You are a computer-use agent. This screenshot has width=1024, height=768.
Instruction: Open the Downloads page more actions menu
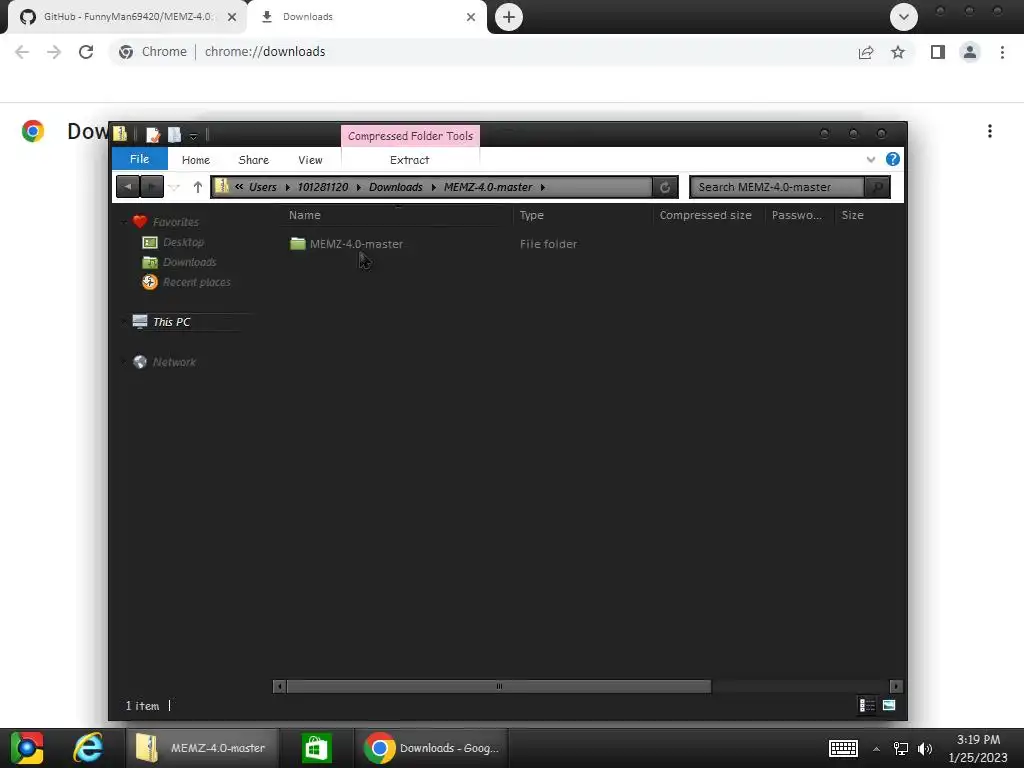990,131
